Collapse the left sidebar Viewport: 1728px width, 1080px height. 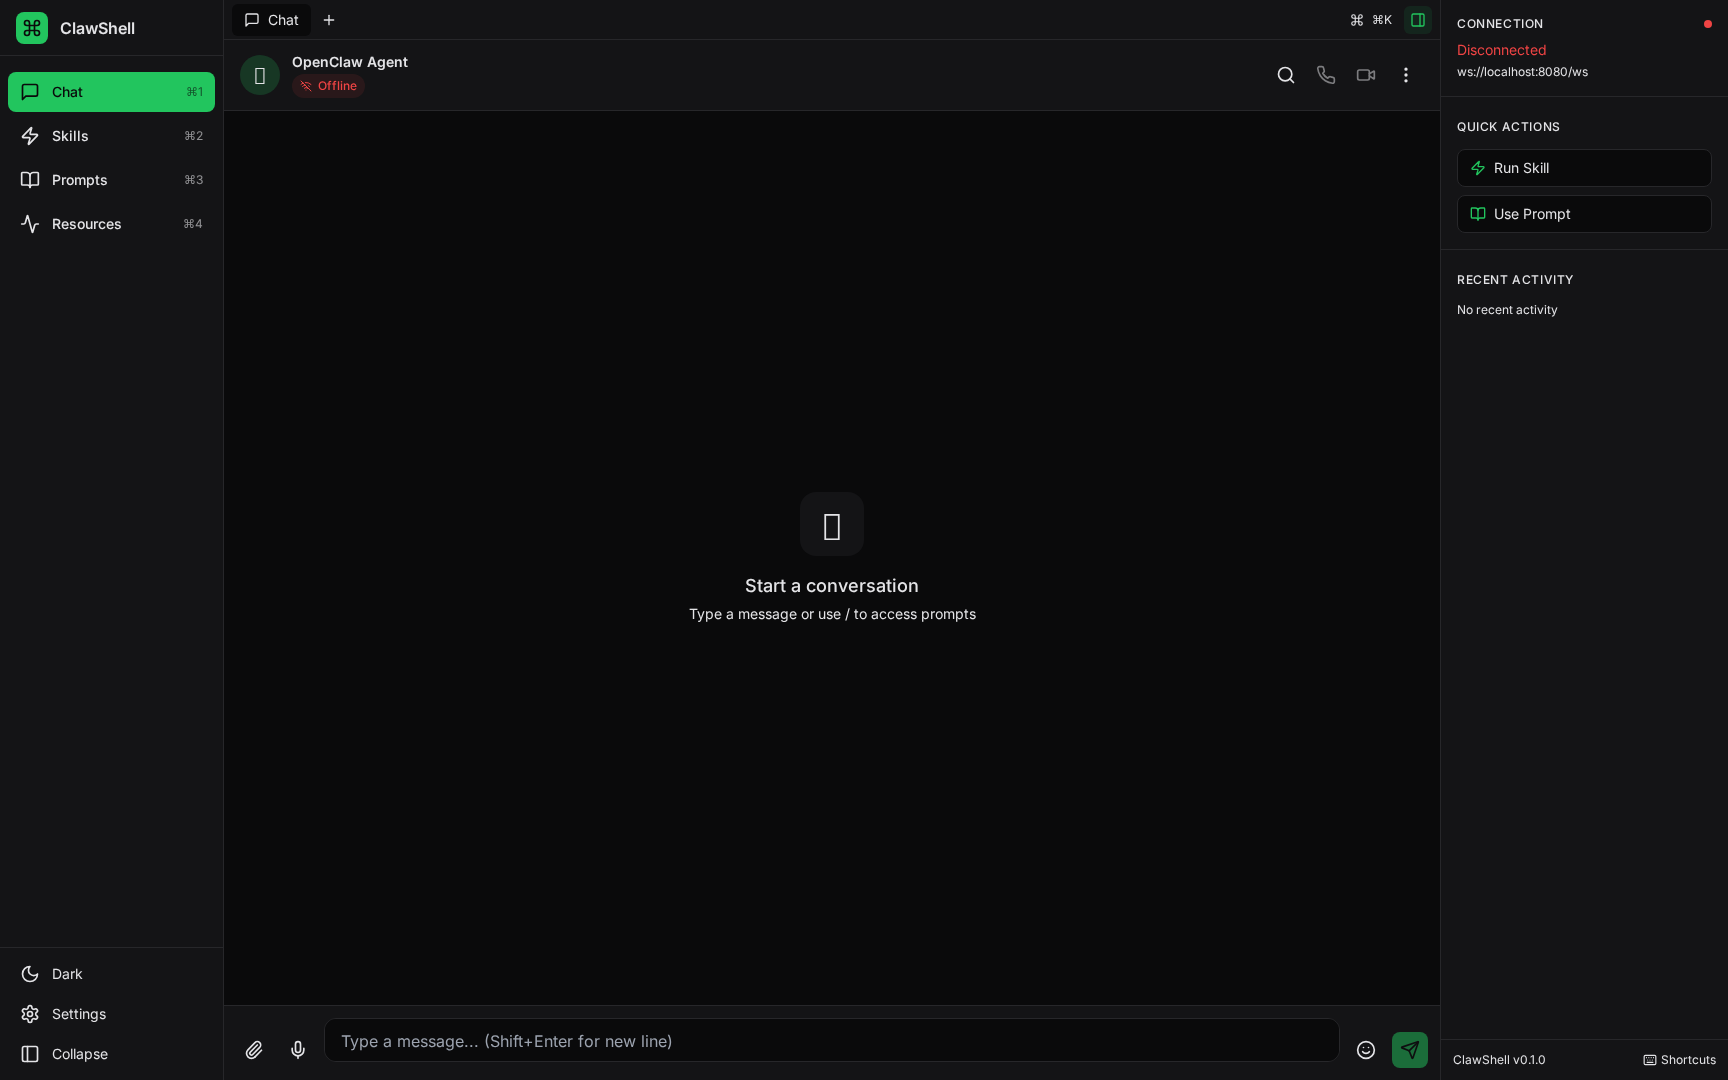click(x=79, y=1054)
